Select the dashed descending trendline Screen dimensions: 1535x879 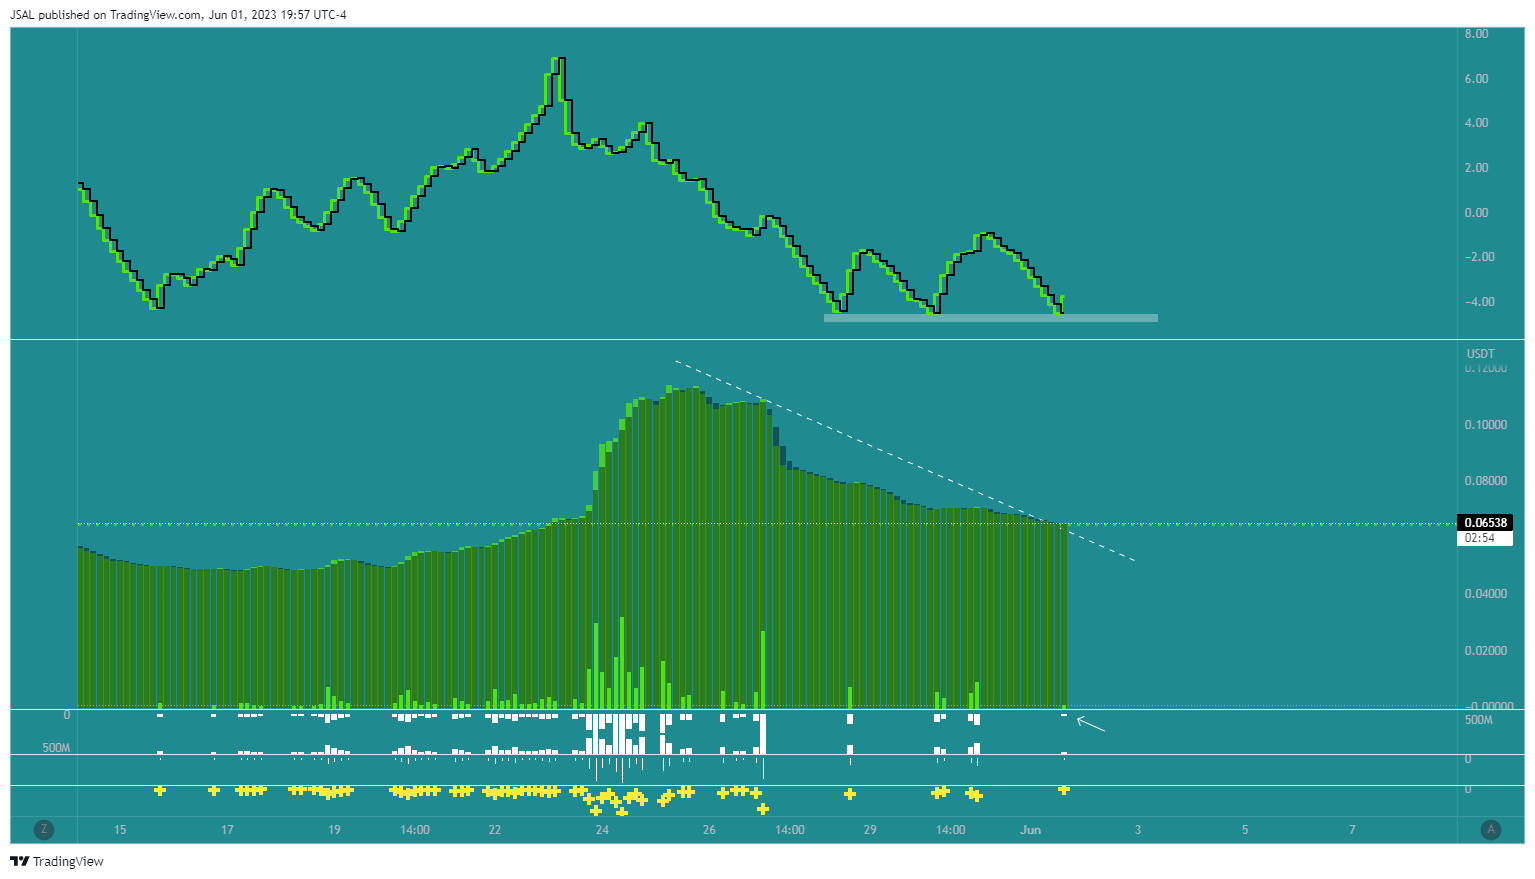point(905,461)
